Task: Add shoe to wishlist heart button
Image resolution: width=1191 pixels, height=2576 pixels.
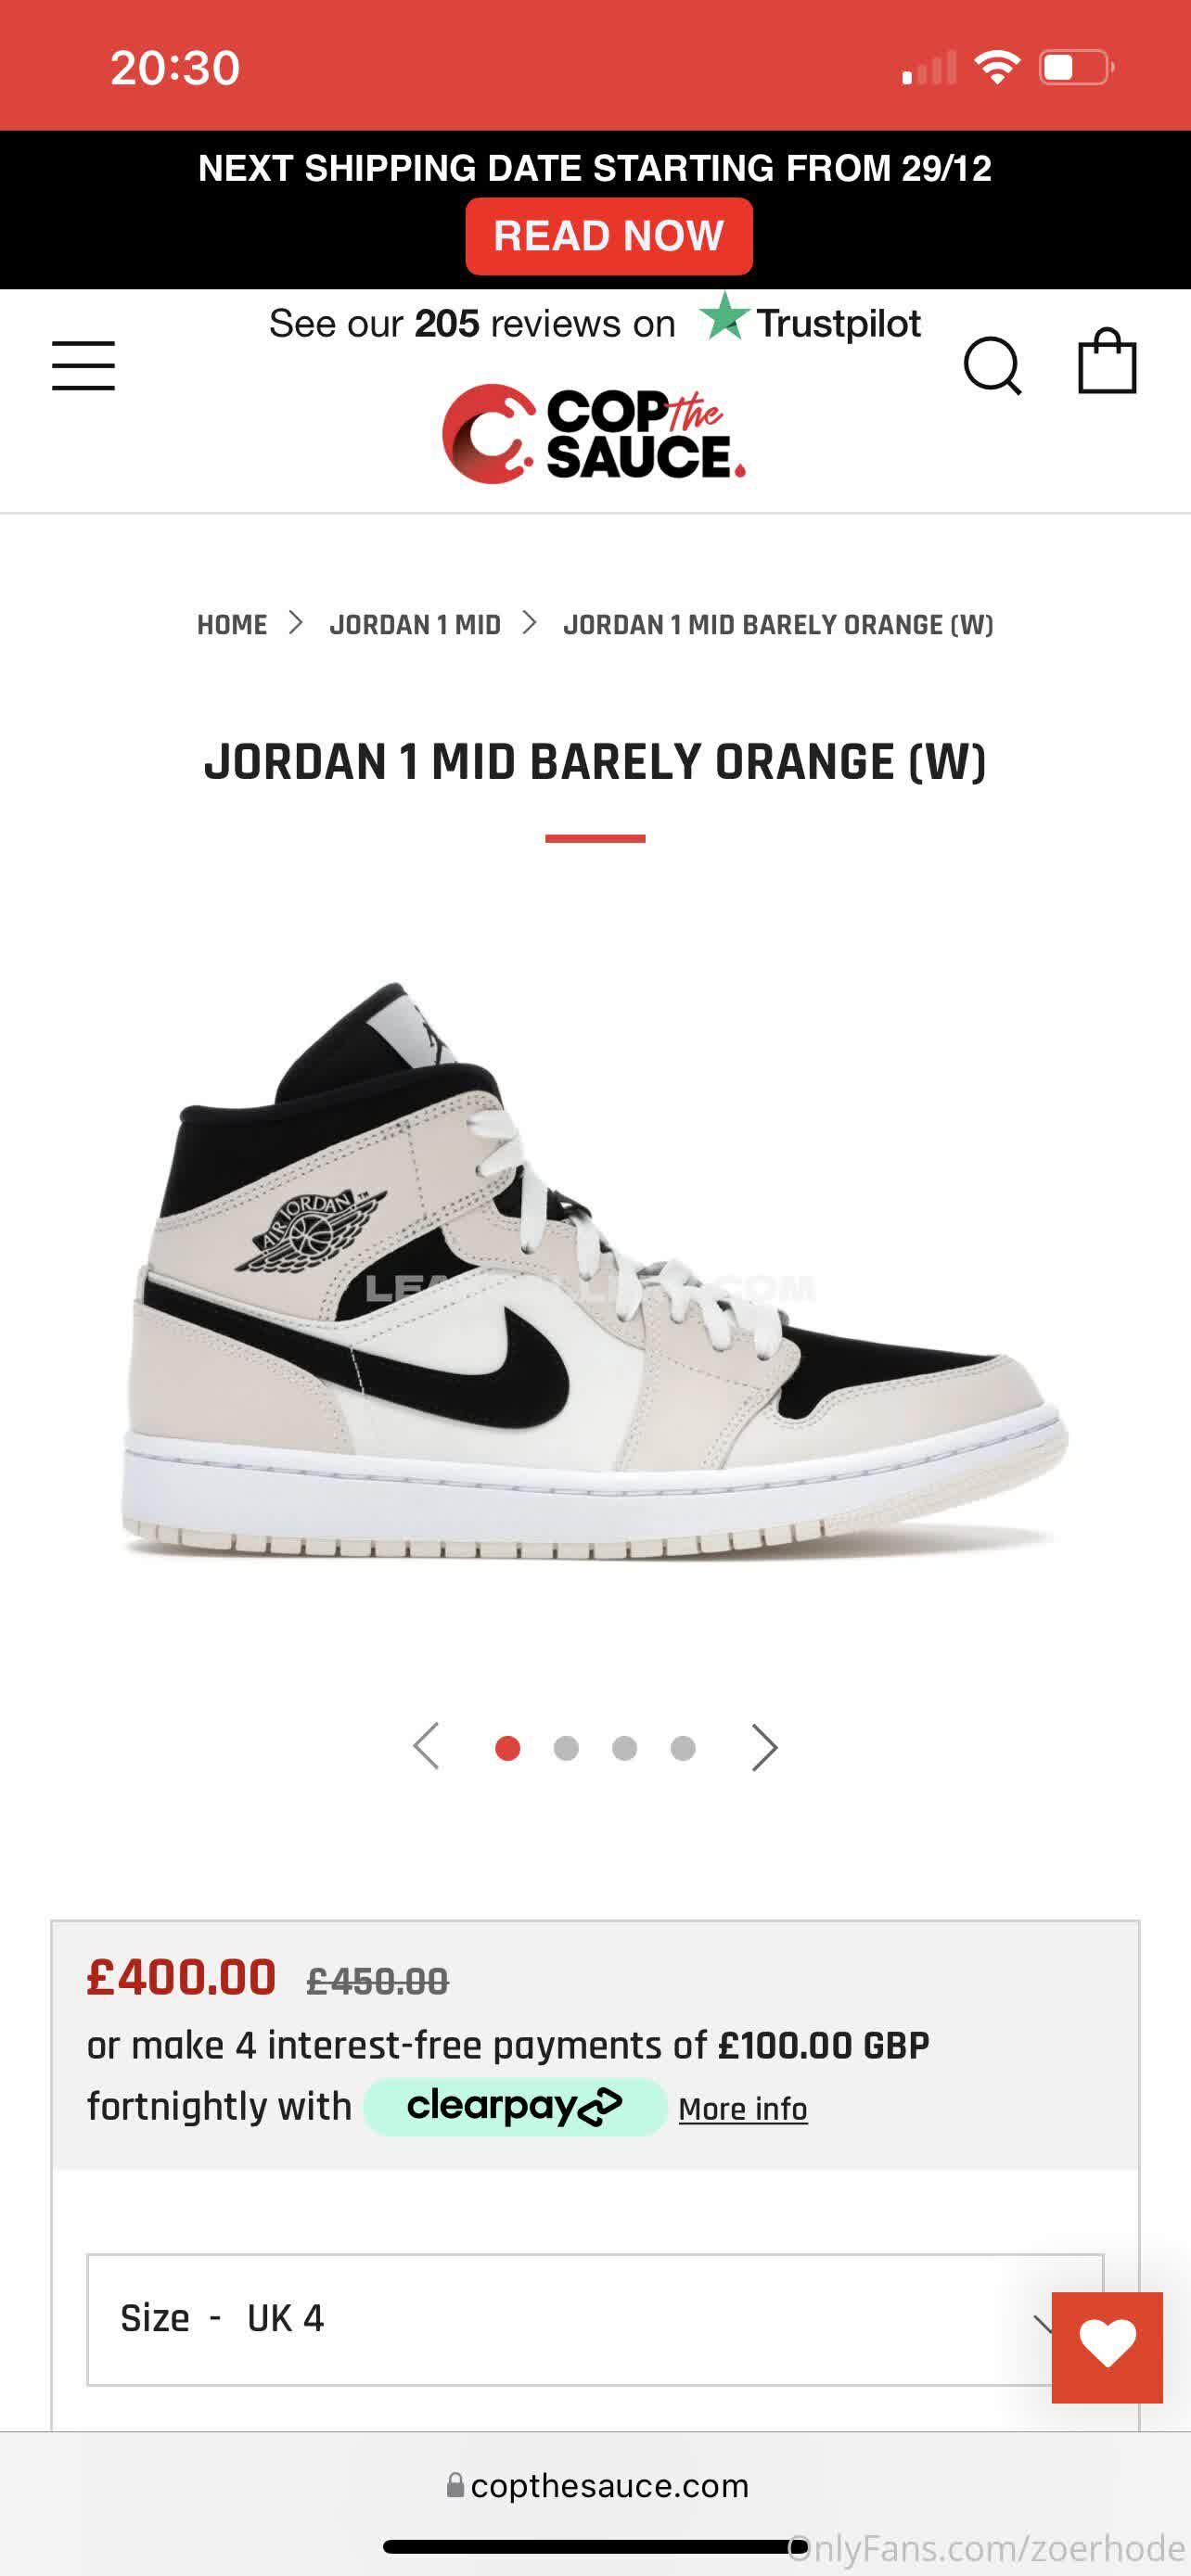Action: pos(1107,2347)
